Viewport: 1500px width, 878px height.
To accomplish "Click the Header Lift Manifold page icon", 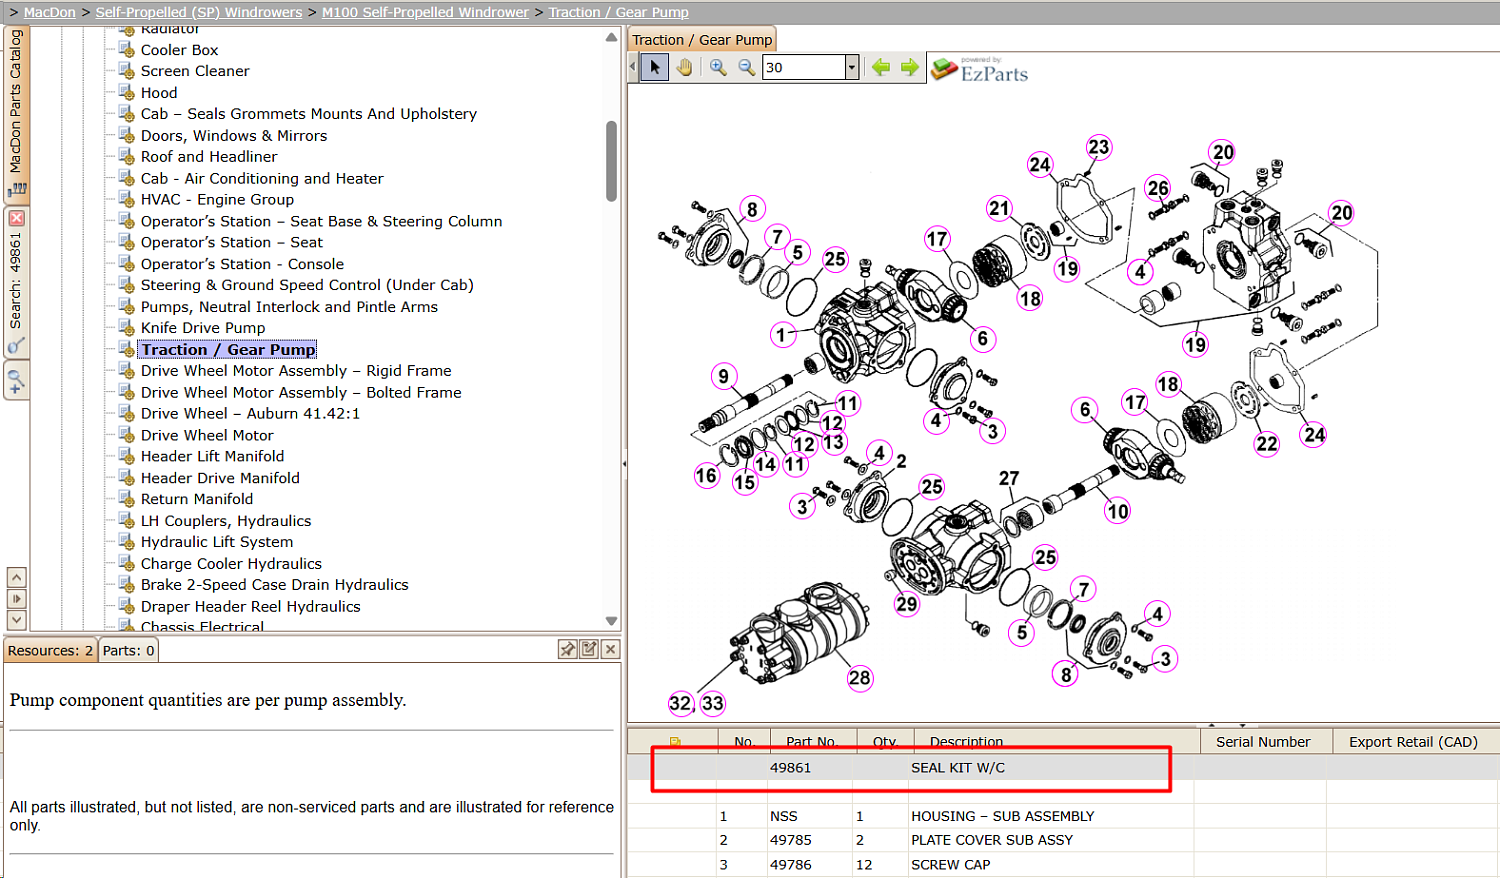I will coord(127,456).
